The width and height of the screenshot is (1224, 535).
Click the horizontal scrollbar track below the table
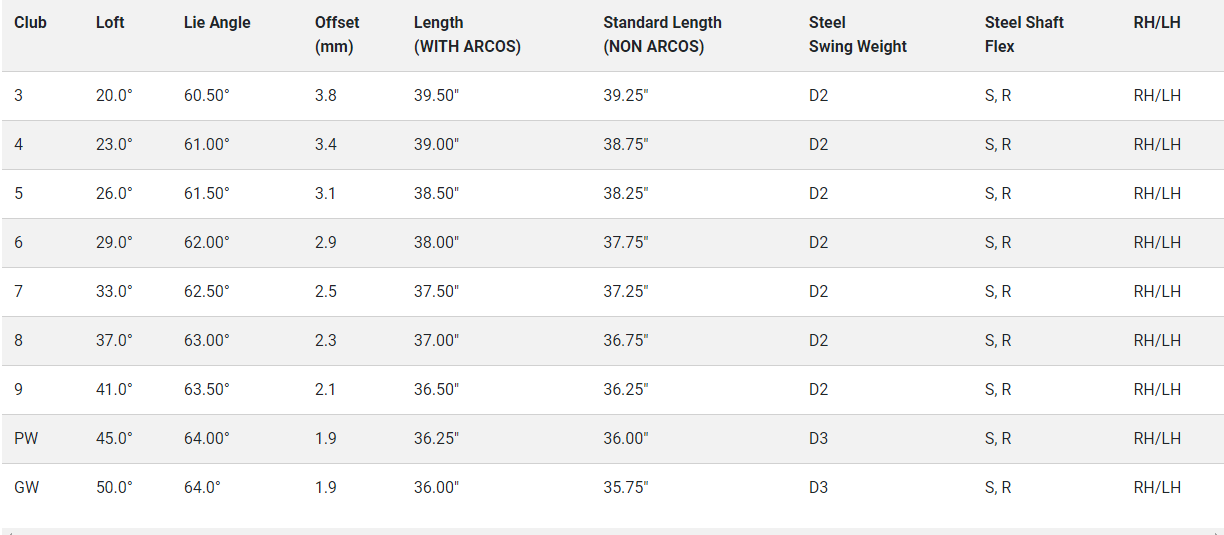(x=612, y=531)
